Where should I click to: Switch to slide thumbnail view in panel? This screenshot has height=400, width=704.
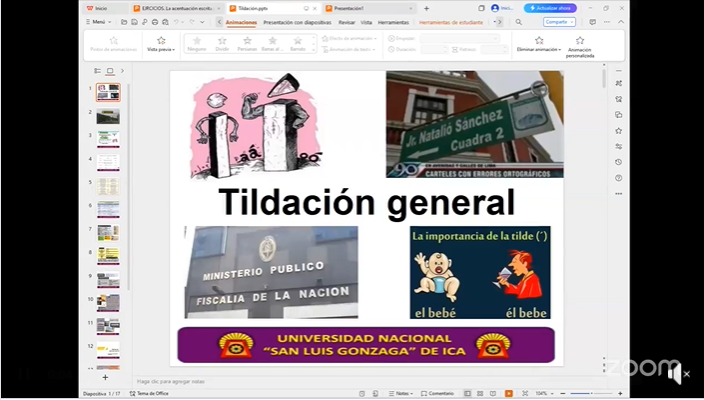click(109, 71)
